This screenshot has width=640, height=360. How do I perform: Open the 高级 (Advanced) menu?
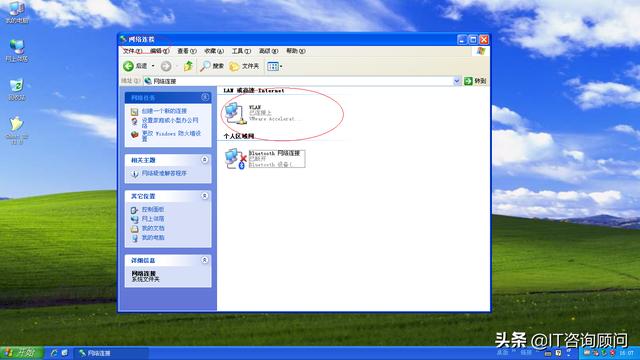point(268,51)
